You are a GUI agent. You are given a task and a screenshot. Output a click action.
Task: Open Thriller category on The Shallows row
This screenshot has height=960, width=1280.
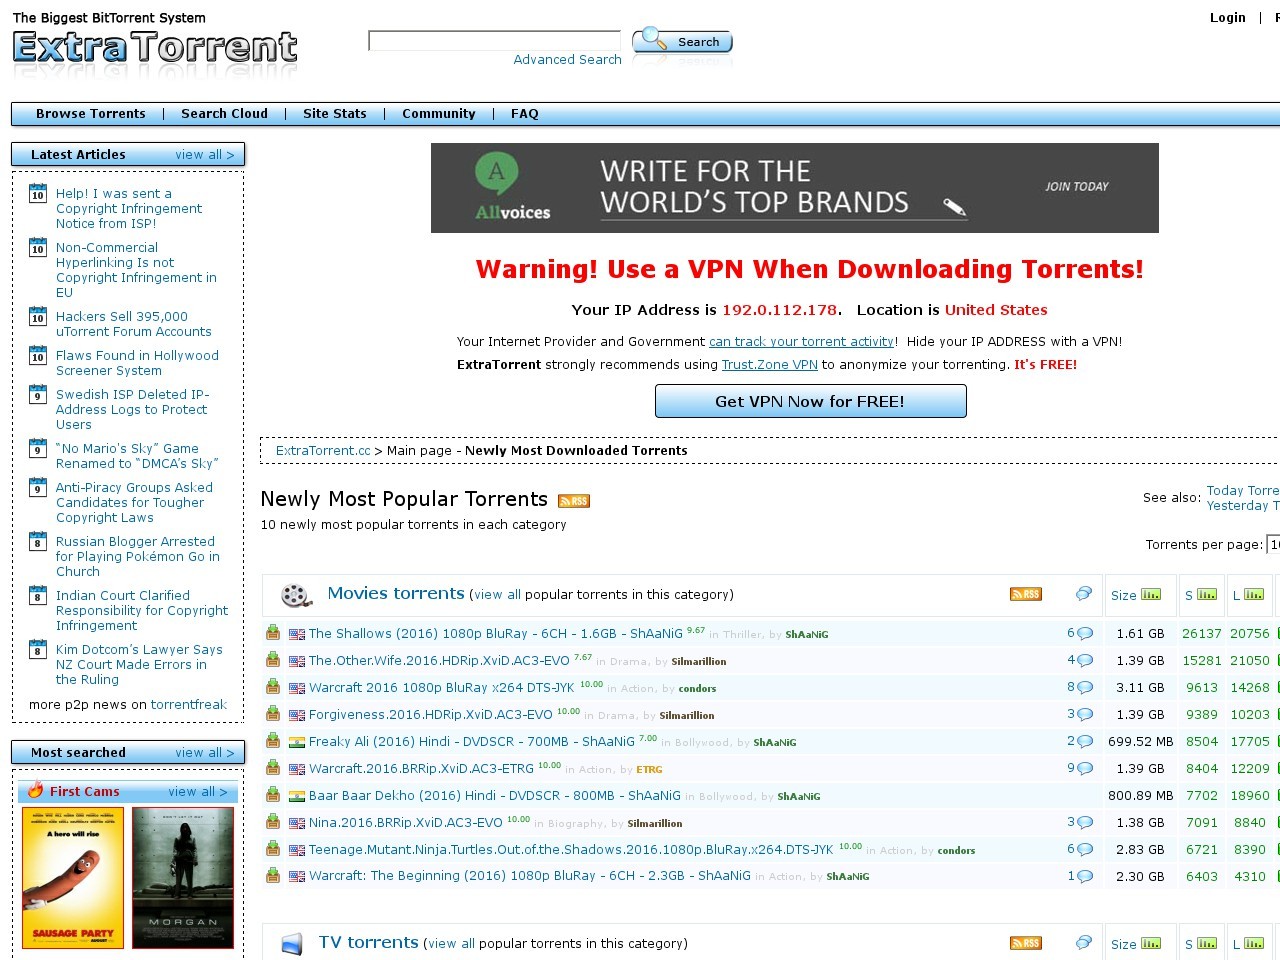coord(742,635)
